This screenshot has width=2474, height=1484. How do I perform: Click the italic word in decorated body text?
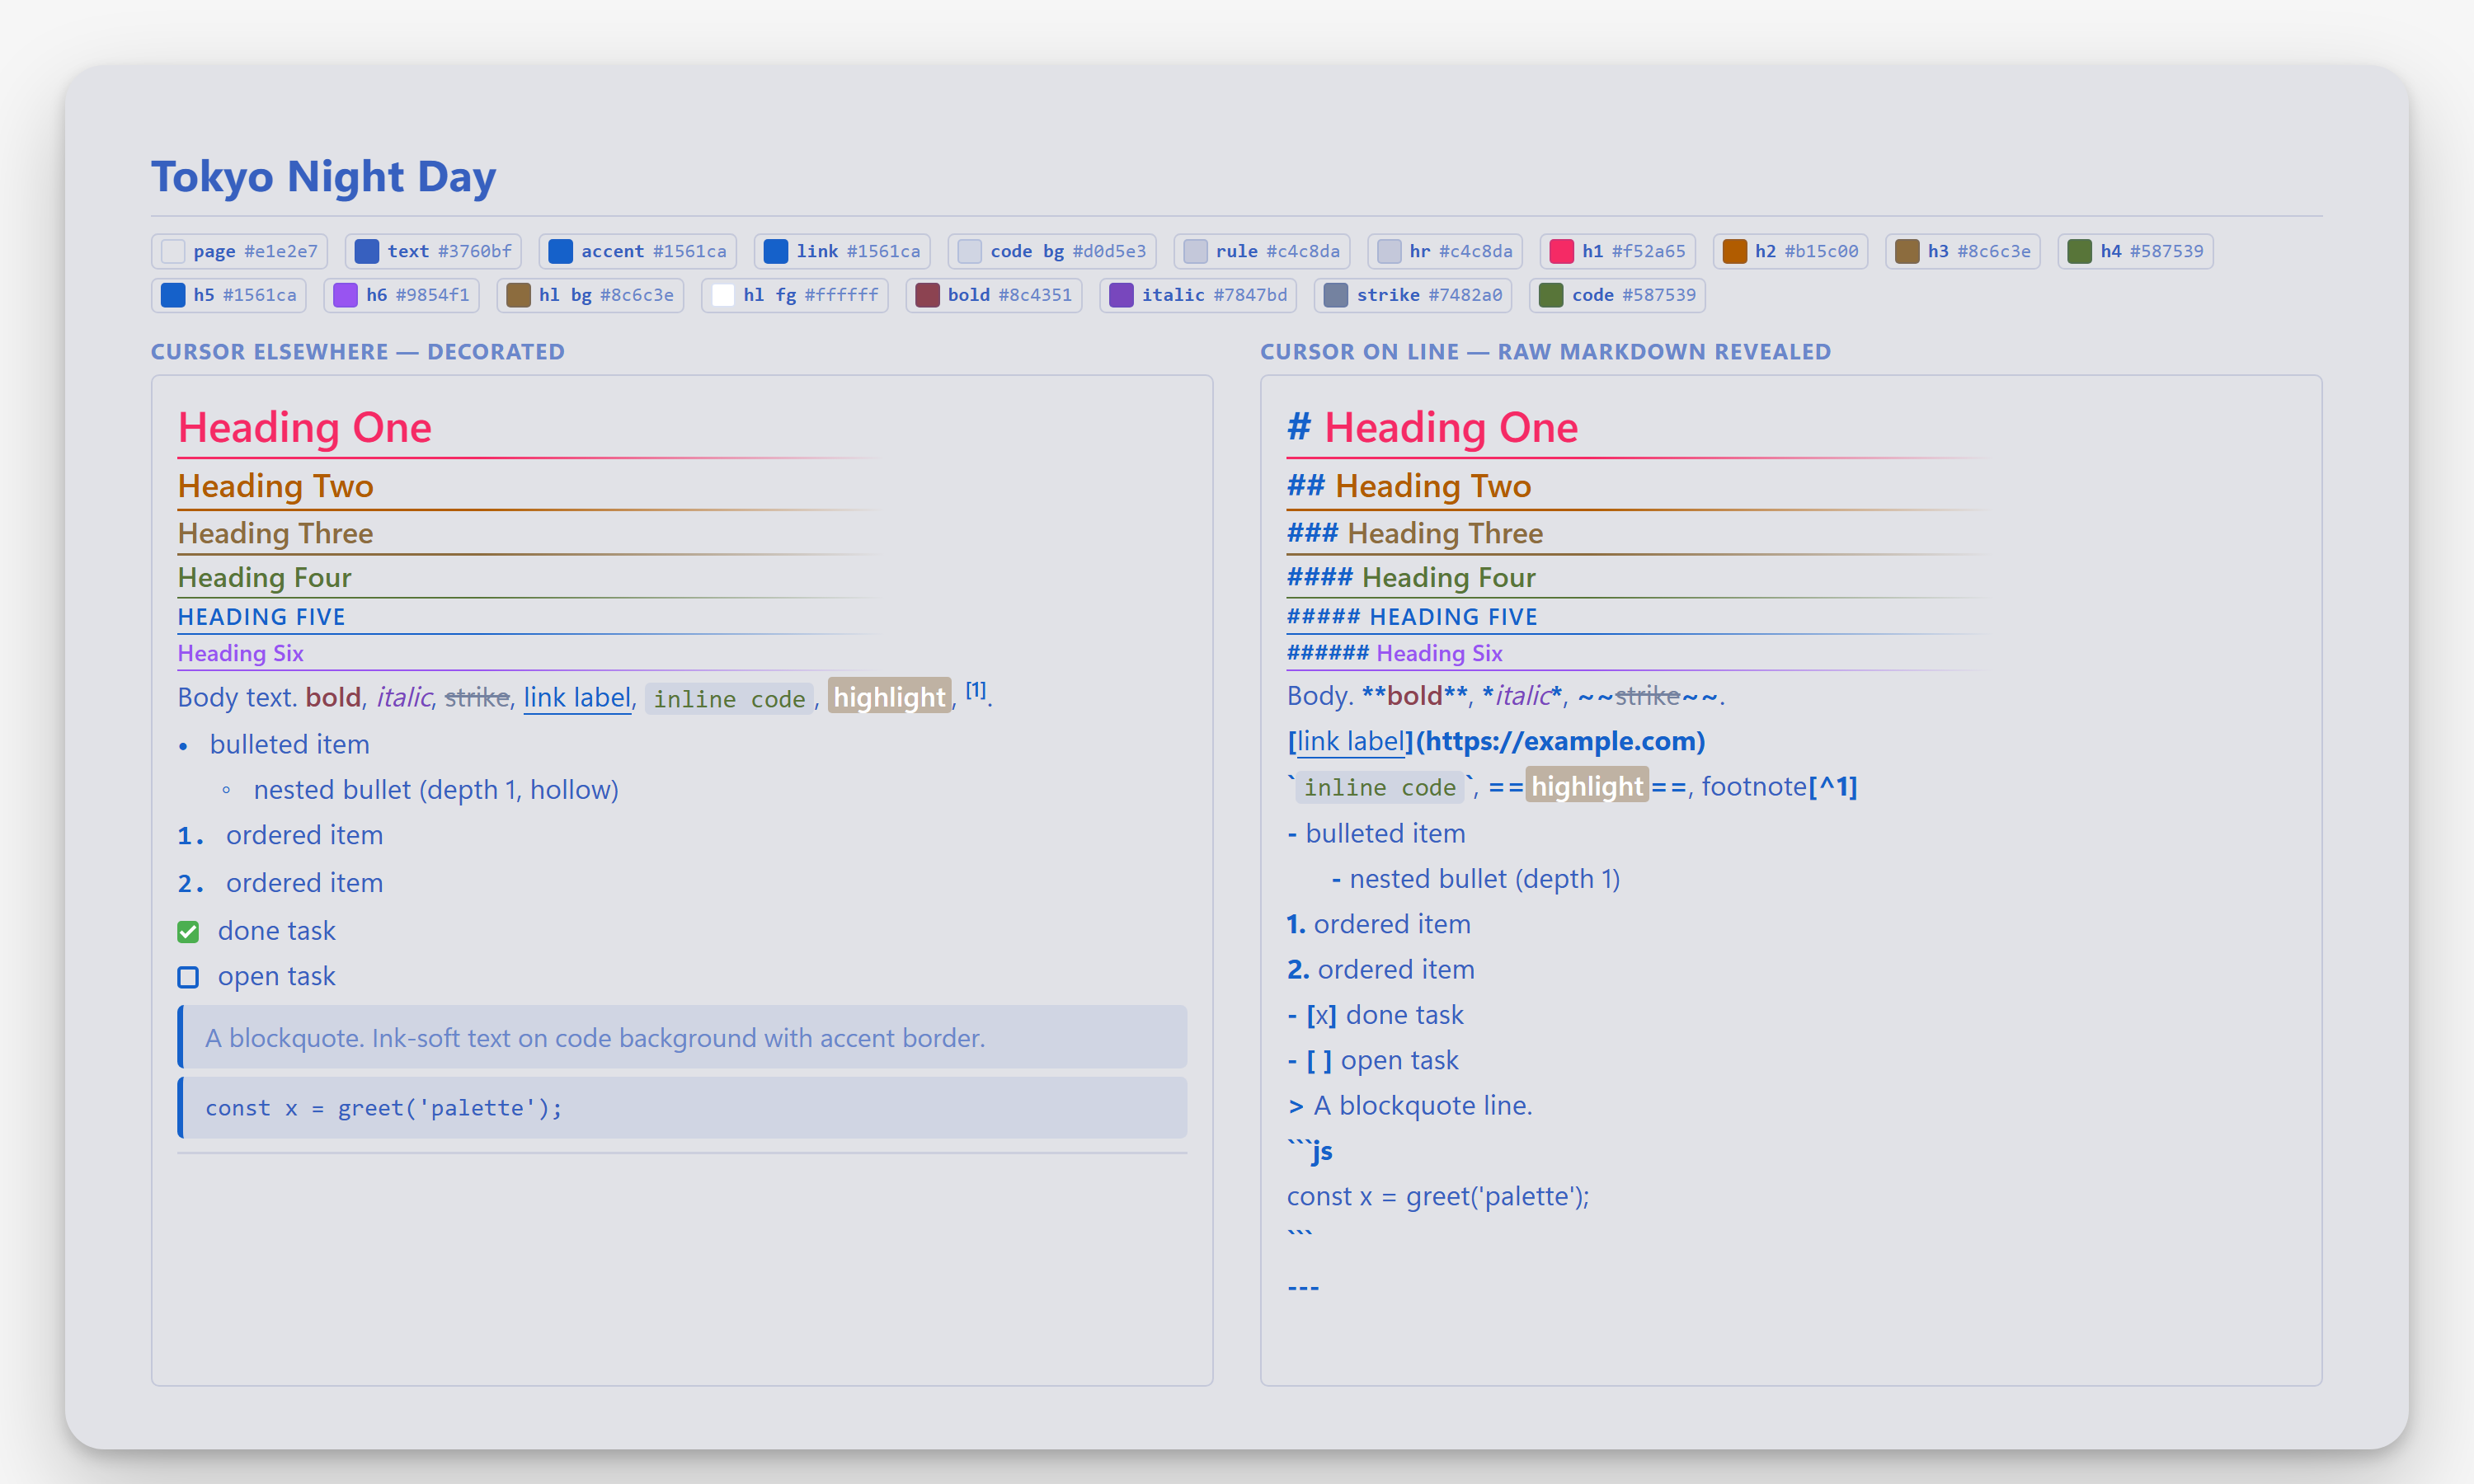pos(404,697)
